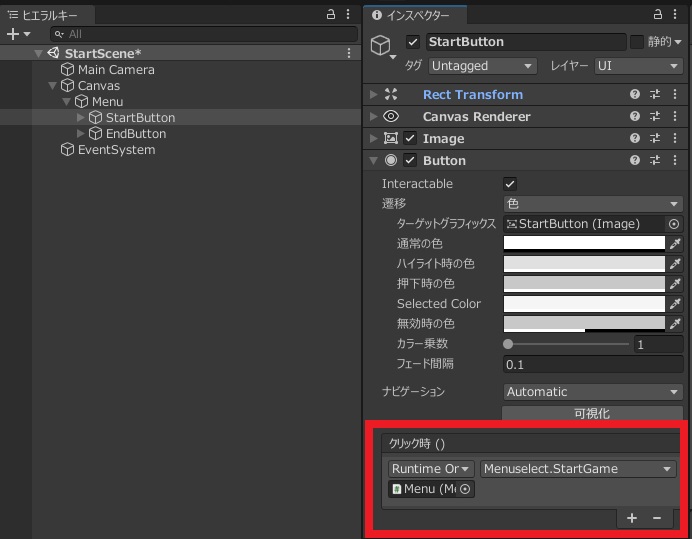
Task: Toggle the StartButton active checkbox
Action: pyautogui.click(x=413, y=42)
